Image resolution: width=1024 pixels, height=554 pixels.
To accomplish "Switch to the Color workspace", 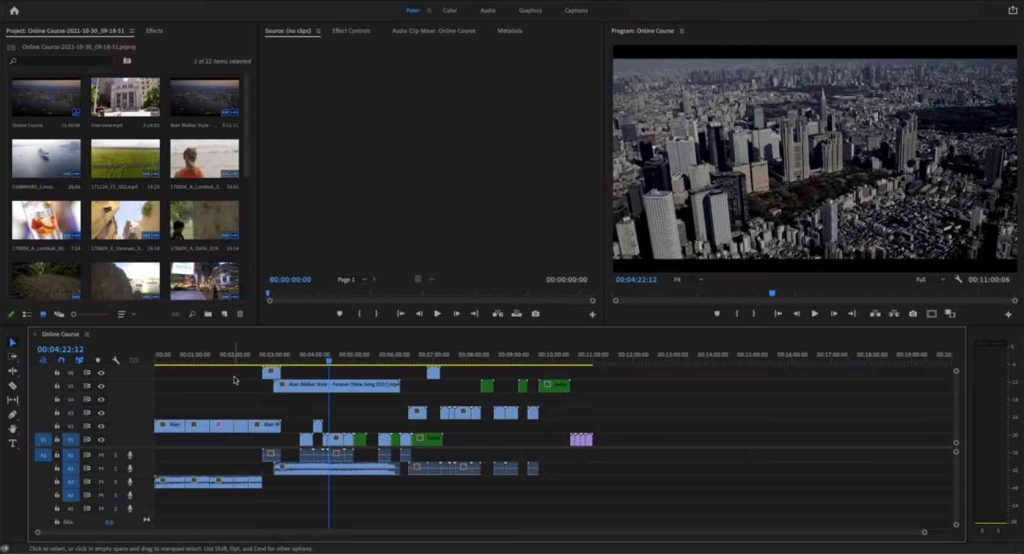I will (450, 10).
